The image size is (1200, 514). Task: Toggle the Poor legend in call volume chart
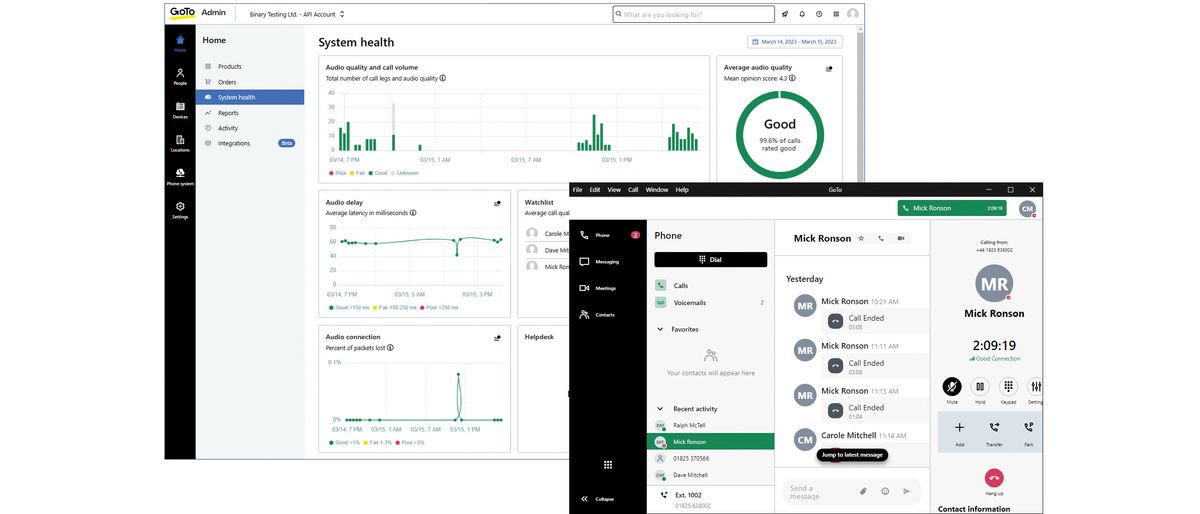click(x=337, y=173)
